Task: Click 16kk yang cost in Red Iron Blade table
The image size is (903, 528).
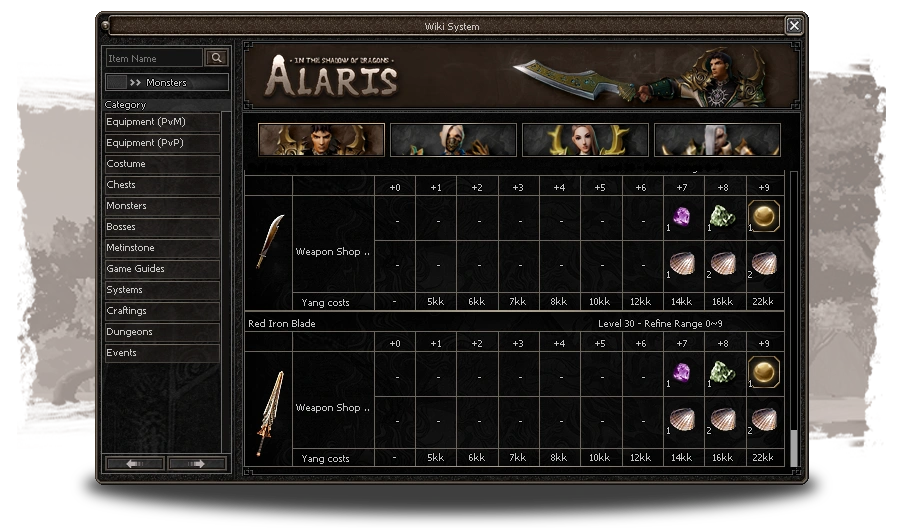Action: [x=722, y=458]
